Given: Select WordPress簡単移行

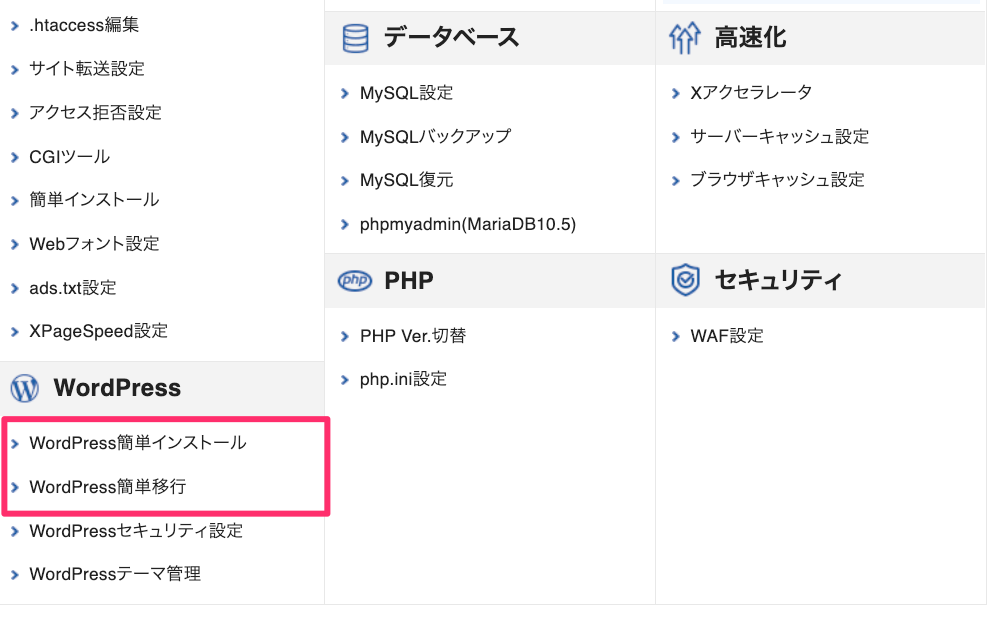Looking at the screenshot, I should (108, 487).
